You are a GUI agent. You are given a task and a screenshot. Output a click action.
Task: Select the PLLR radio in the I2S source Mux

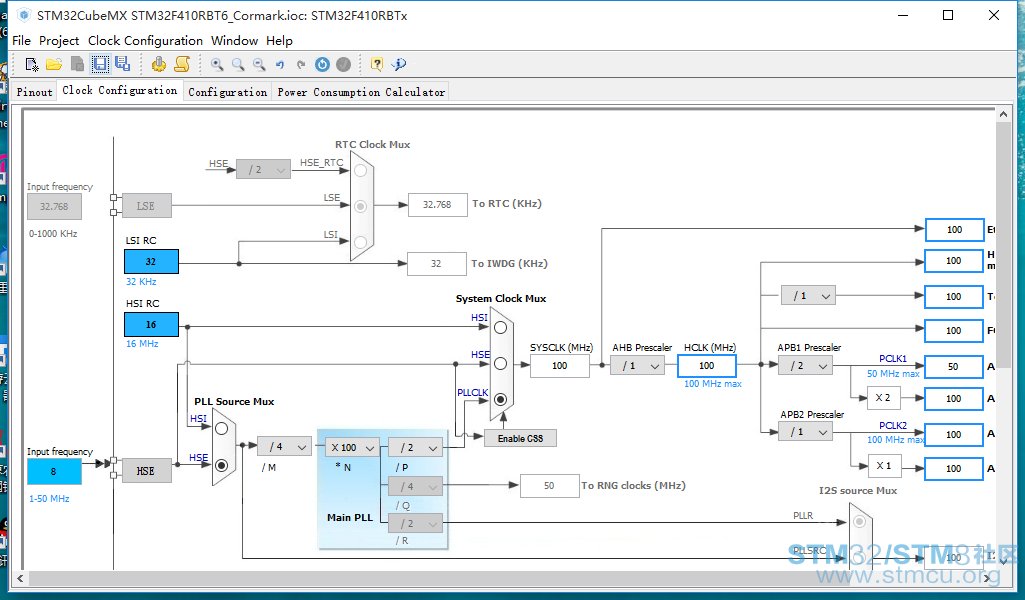tap(860, 521)
